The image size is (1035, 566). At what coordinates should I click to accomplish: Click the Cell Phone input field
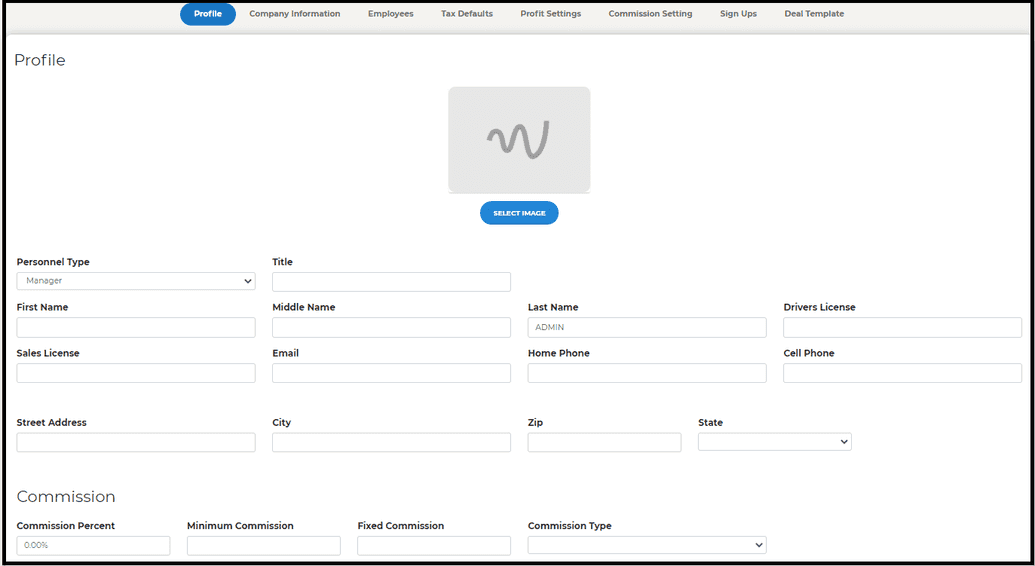pyautogui.click(x=902, y=372)
